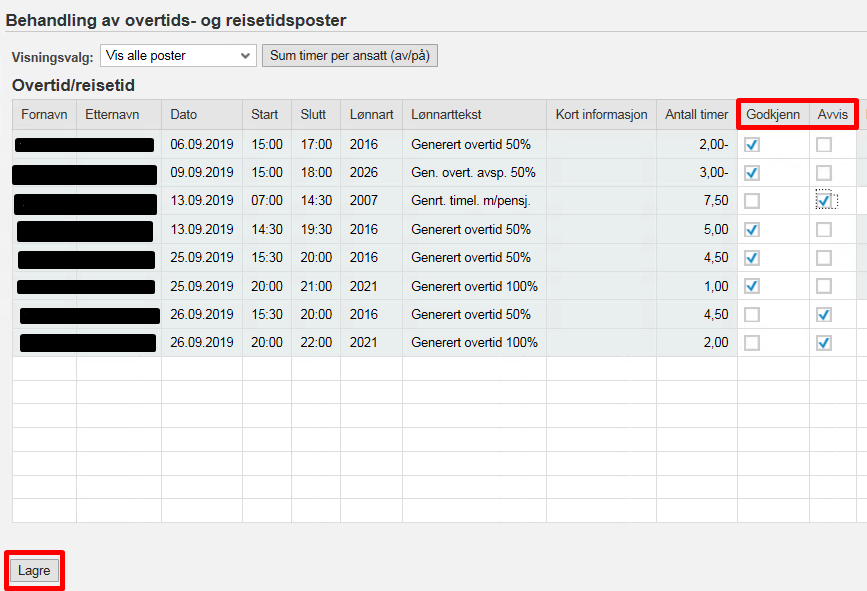Click hours cell 7,50
The width and height of the screenshot is (867, 591).
tap(697, 201)
